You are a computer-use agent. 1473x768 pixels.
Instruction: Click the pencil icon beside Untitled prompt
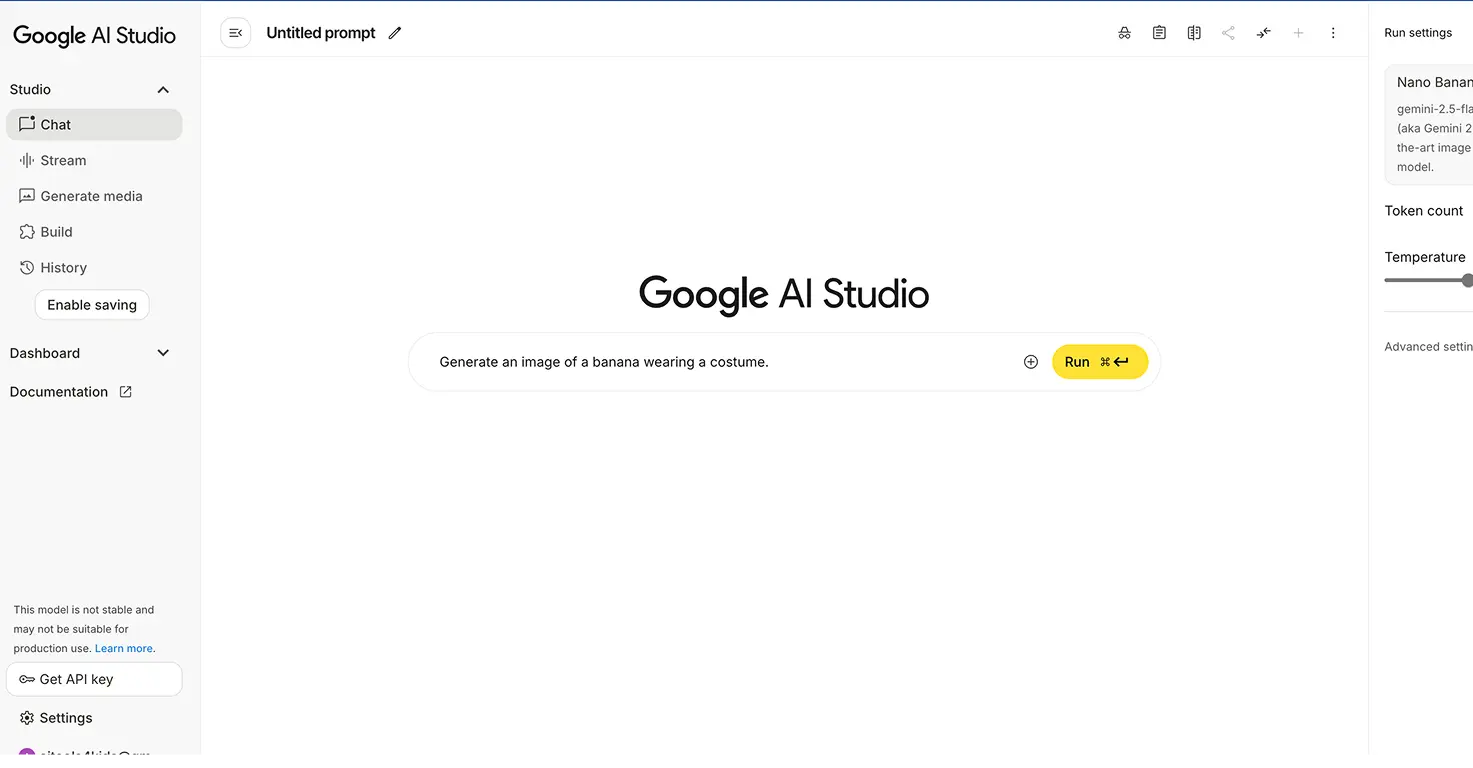395,33
